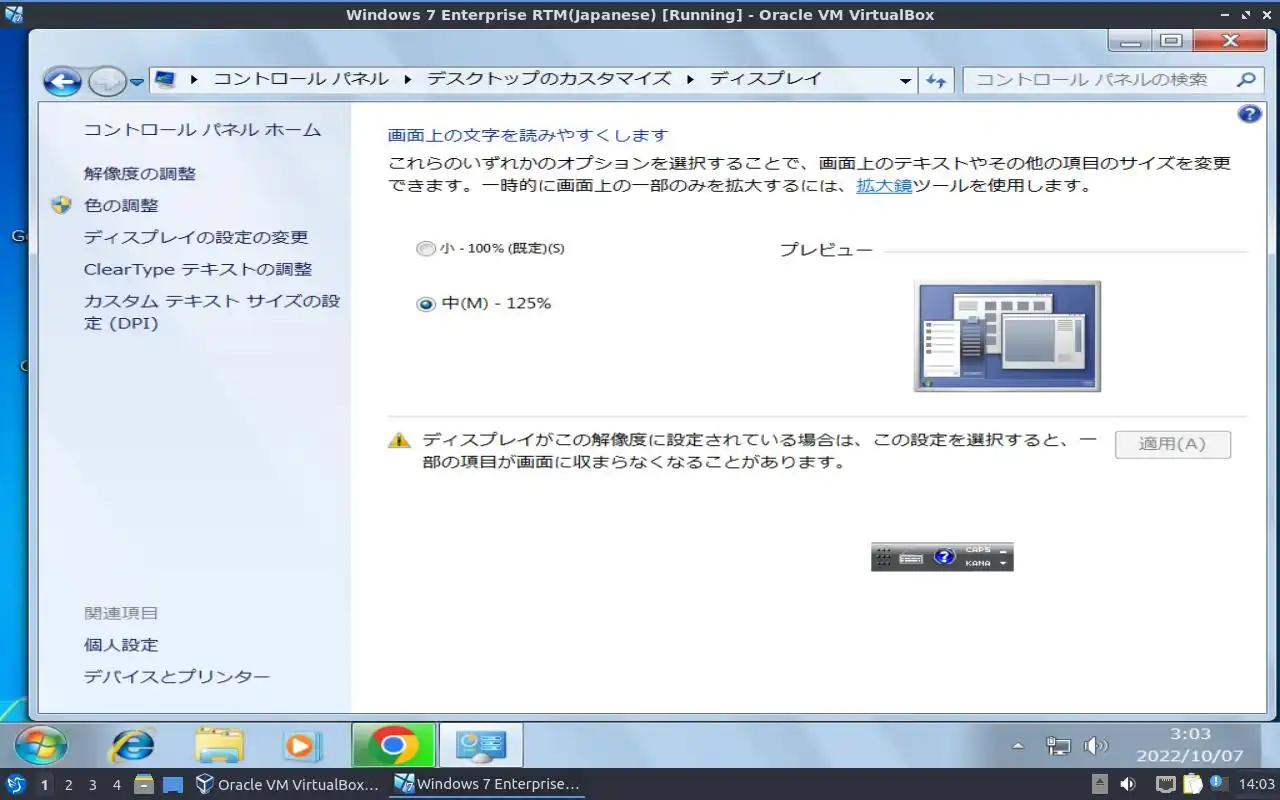Open recent pages dropdown next to nav arrows

137,82
